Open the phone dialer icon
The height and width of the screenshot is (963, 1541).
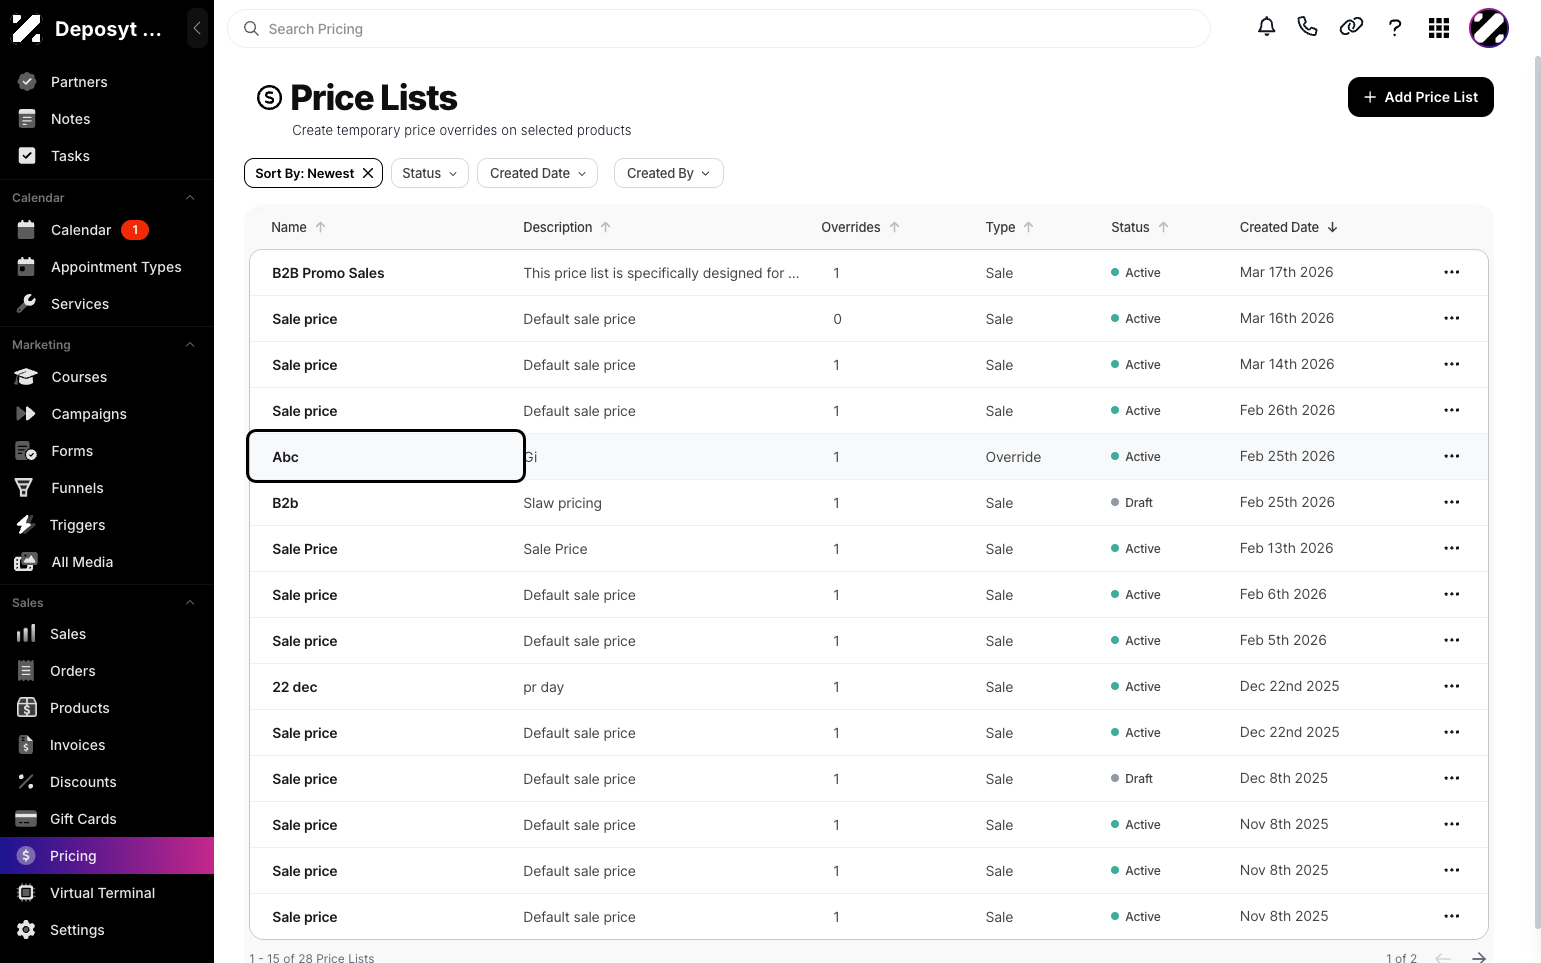[1307, 27]
